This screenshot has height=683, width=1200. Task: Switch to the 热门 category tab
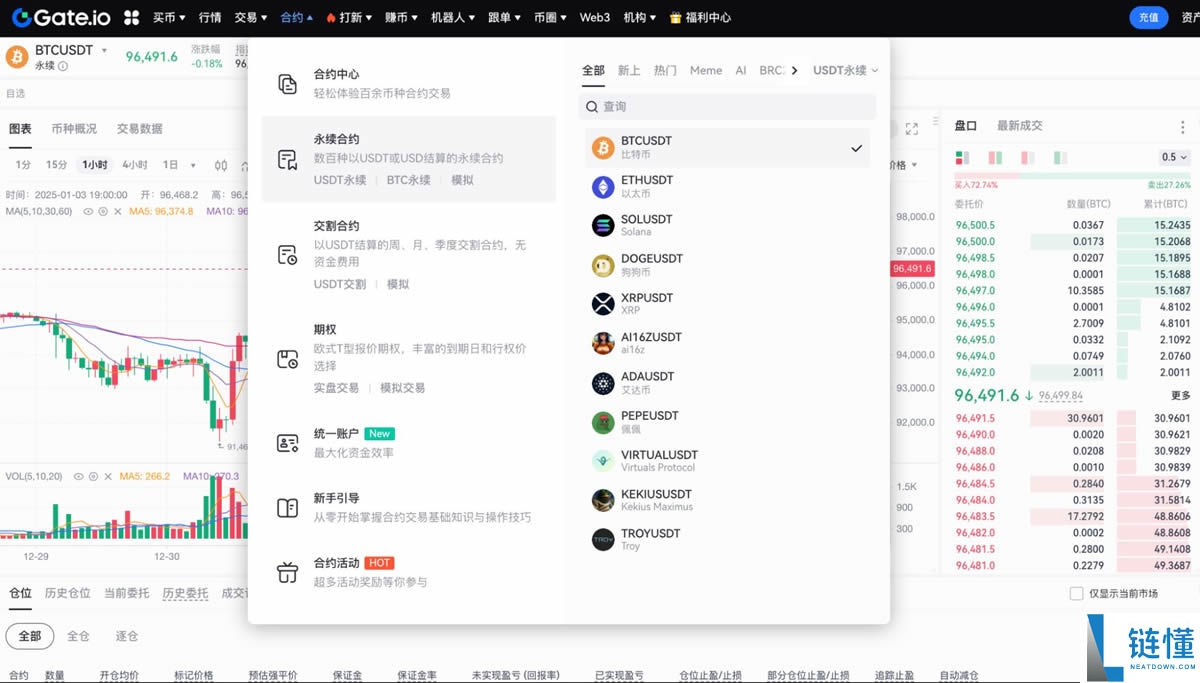coord(665,70)
